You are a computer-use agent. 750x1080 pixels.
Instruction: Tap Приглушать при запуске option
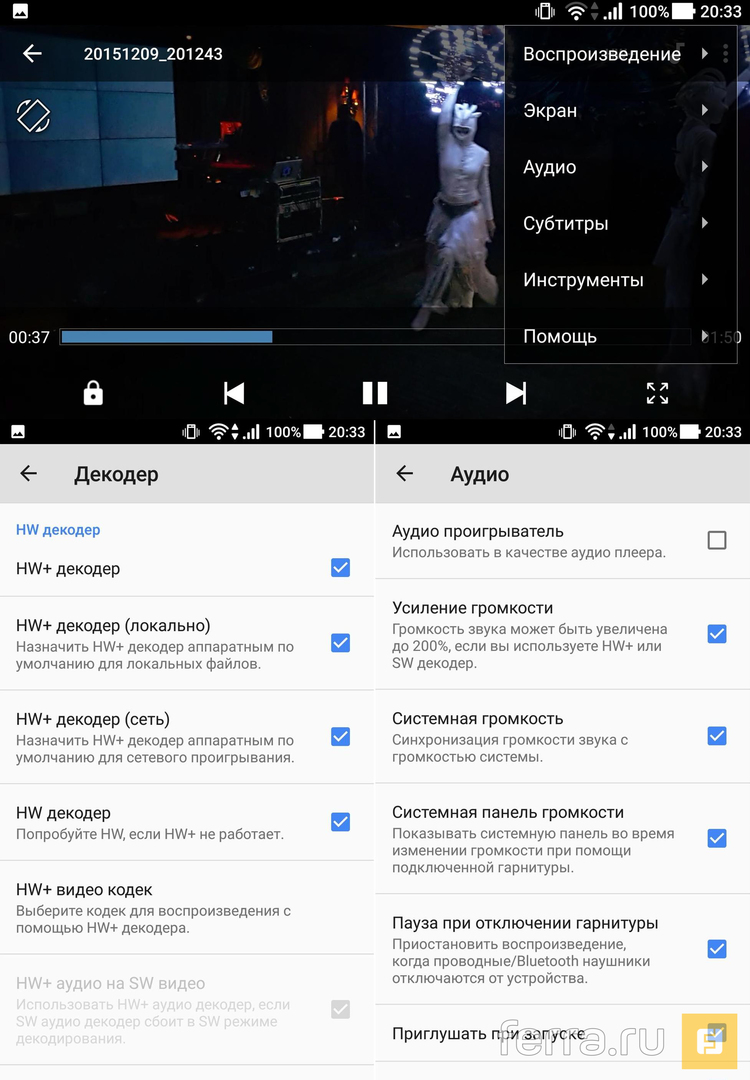(x=563, y=1034)
